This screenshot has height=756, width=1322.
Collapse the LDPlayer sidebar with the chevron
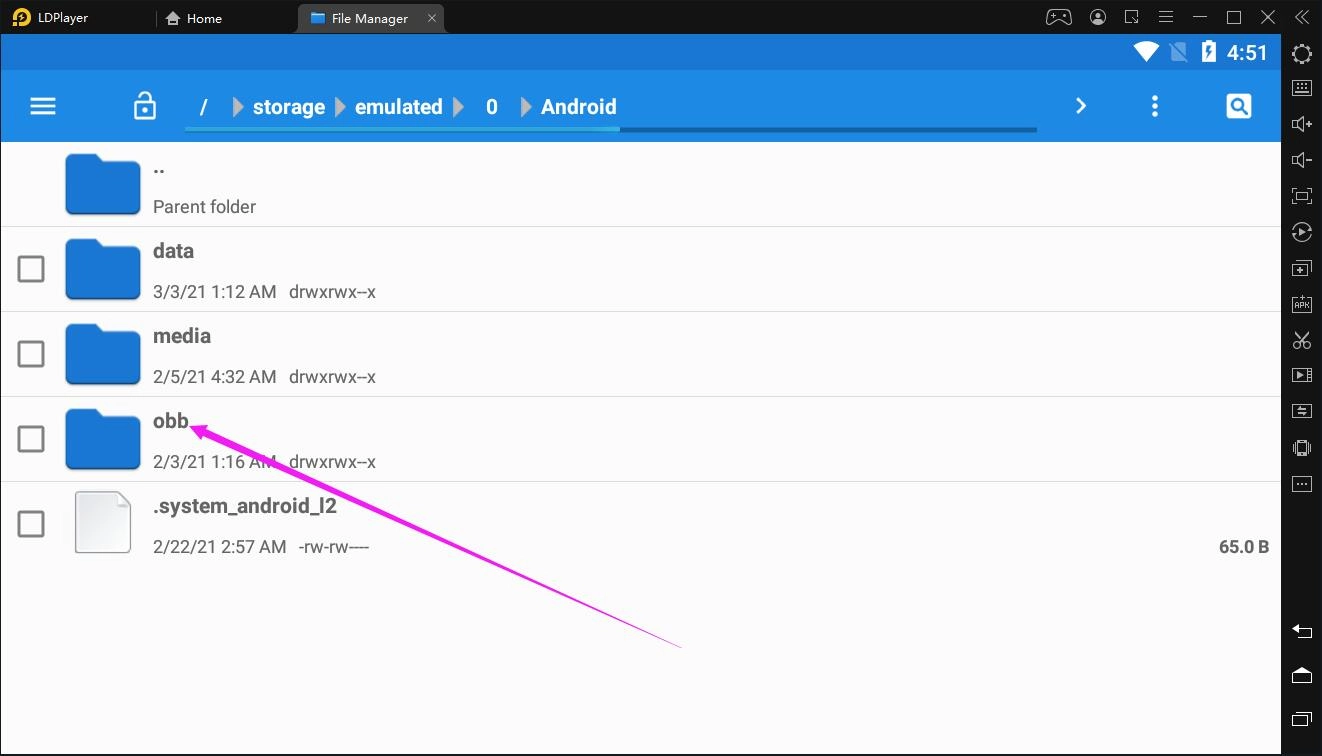pos(1301,17)
